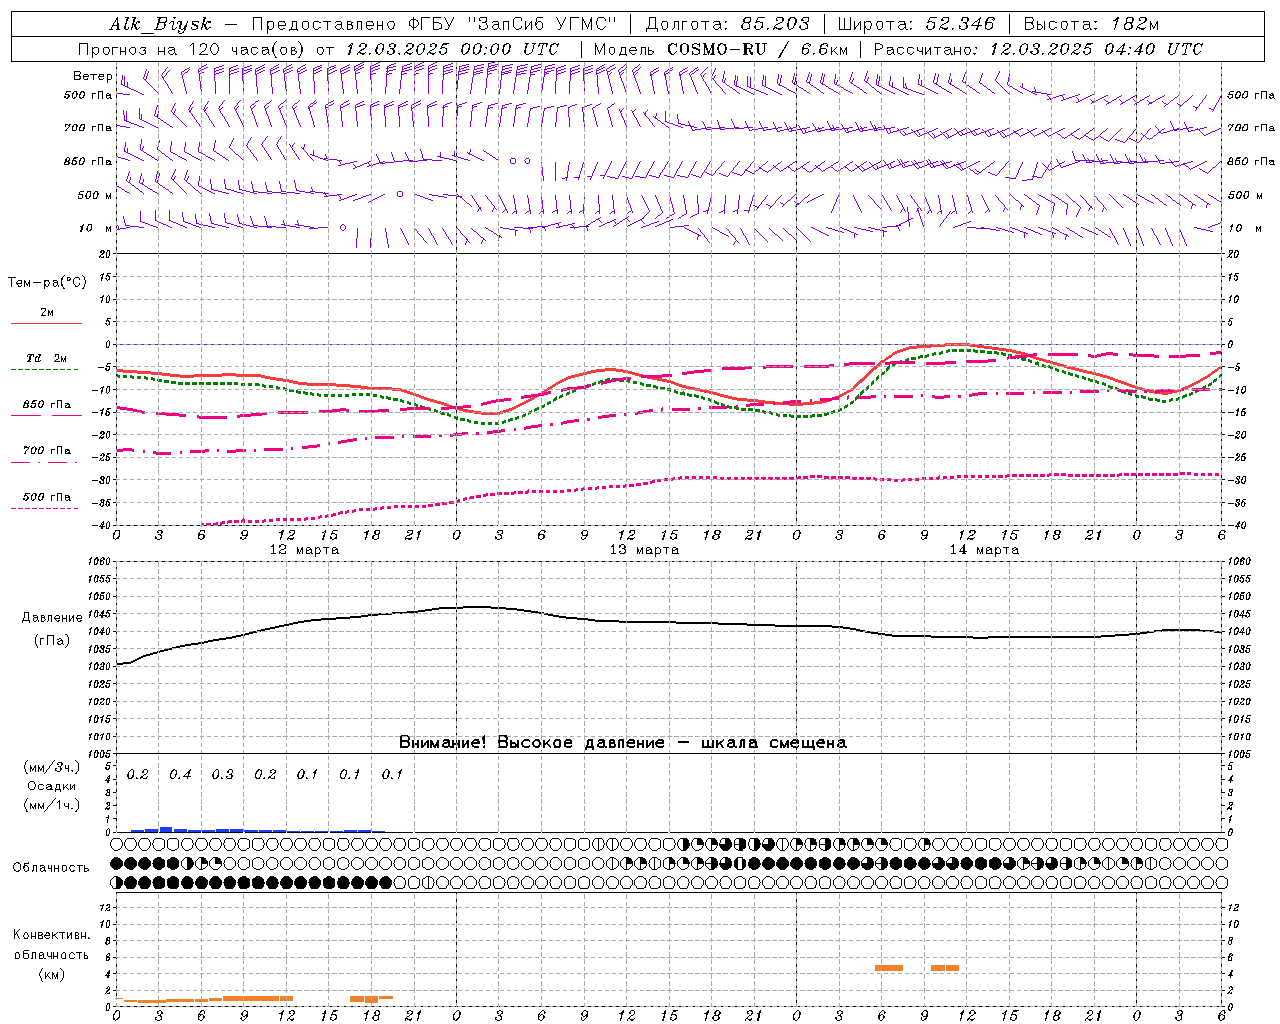This screenshot has height=1024, width=1280.
Task: Click the '(км)' convective height unit label
Action: click(x=52, y=974)
